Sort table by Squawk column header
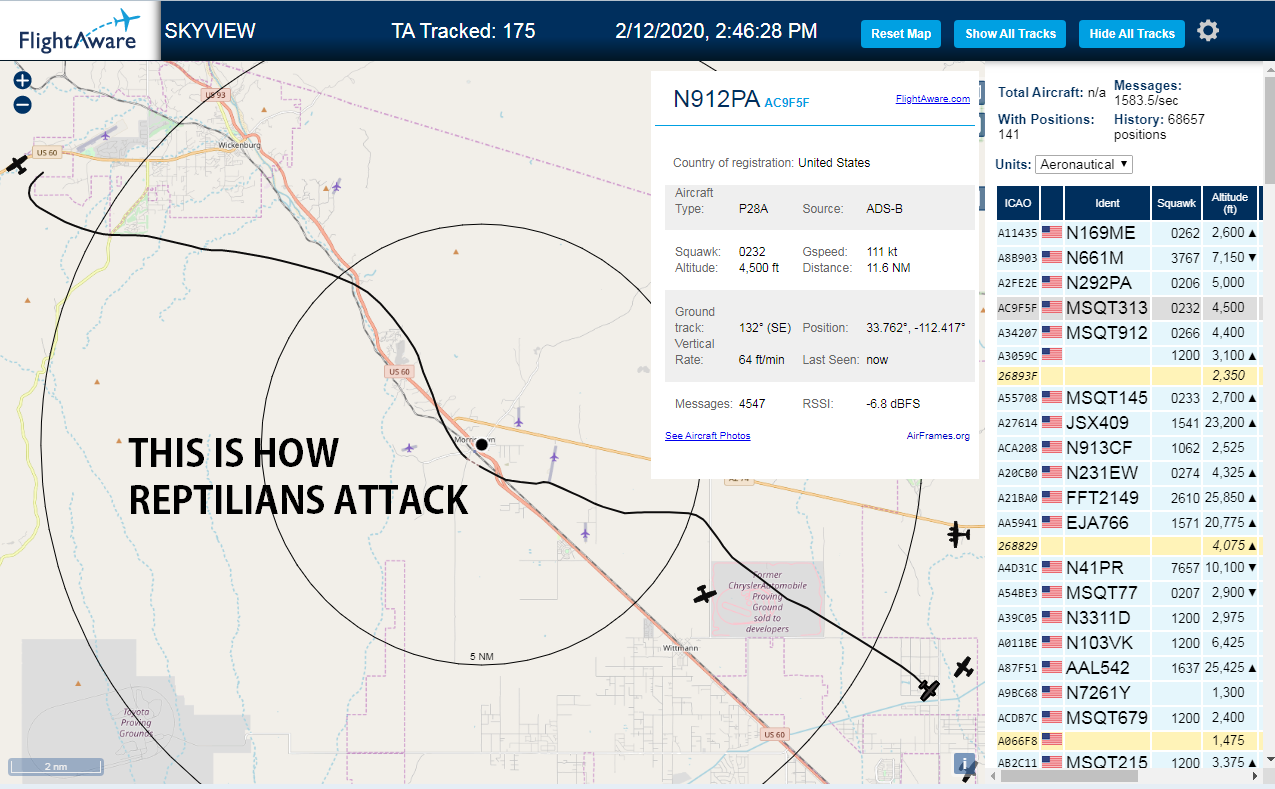This screenshot has height=789, width=1275. [x=1176, y=203]
